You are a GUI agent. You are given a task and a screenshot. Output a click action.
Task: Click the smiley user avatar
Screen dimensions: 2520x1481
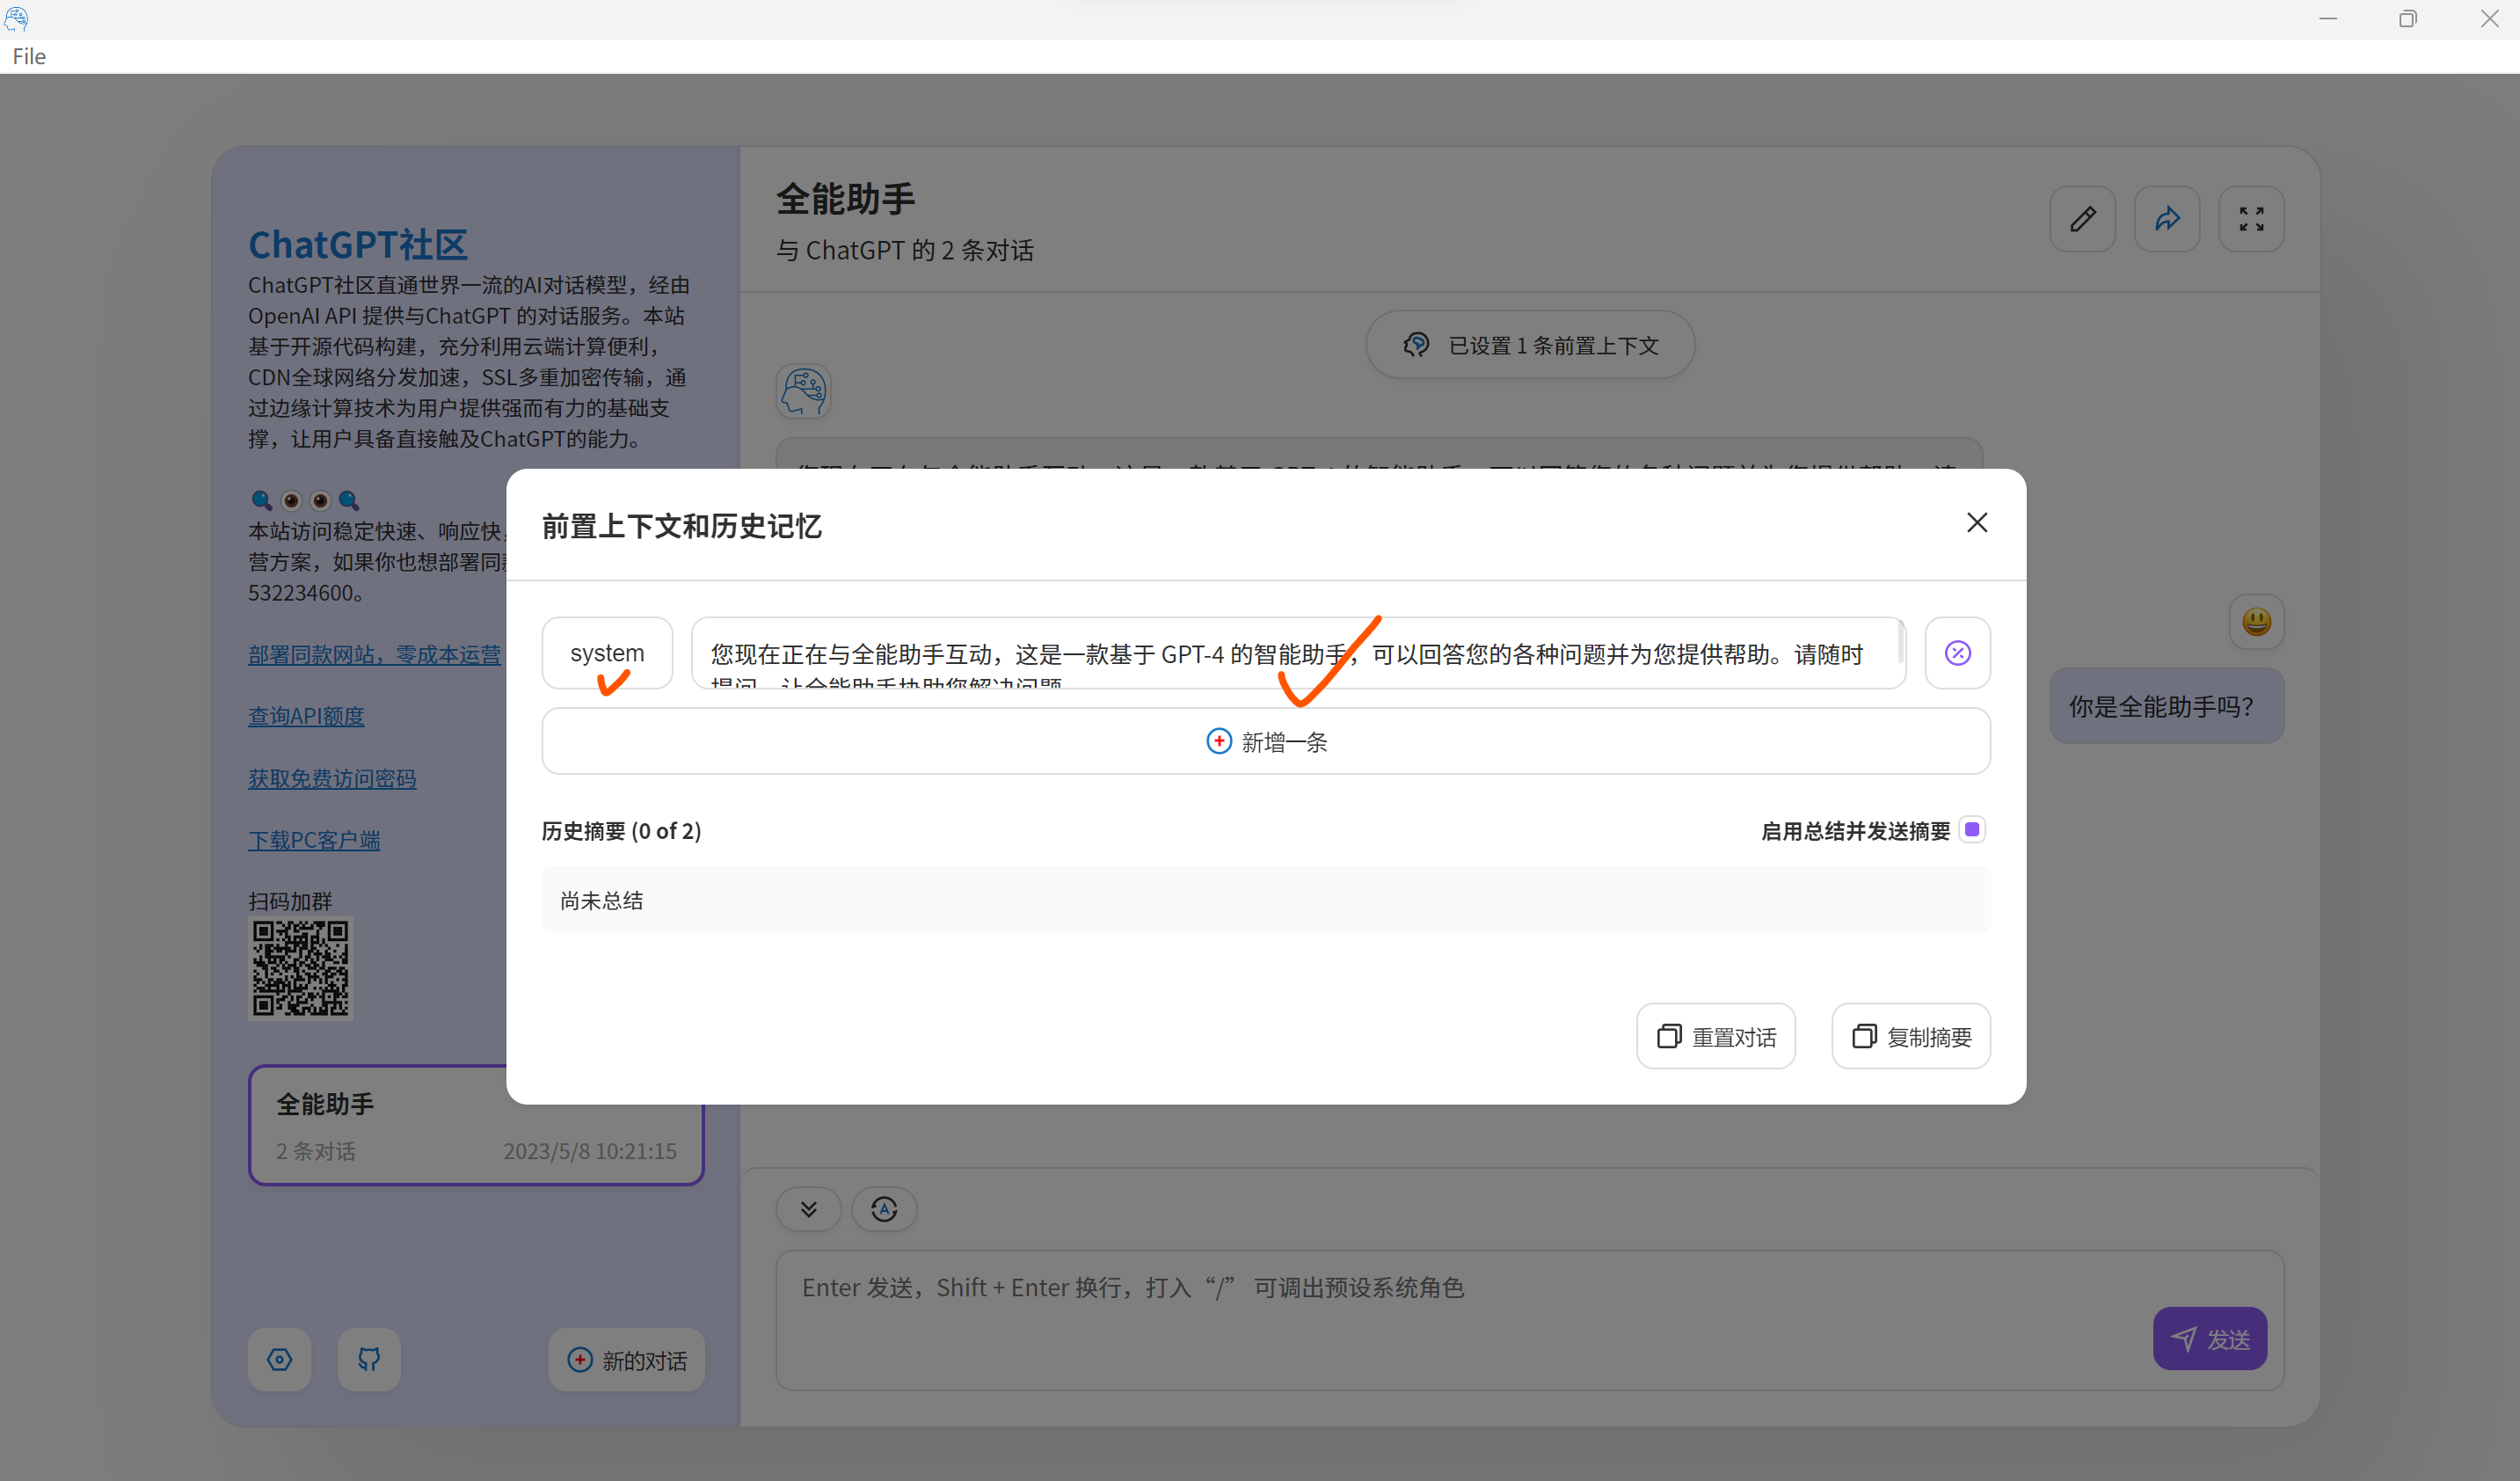coord(2257,622)
